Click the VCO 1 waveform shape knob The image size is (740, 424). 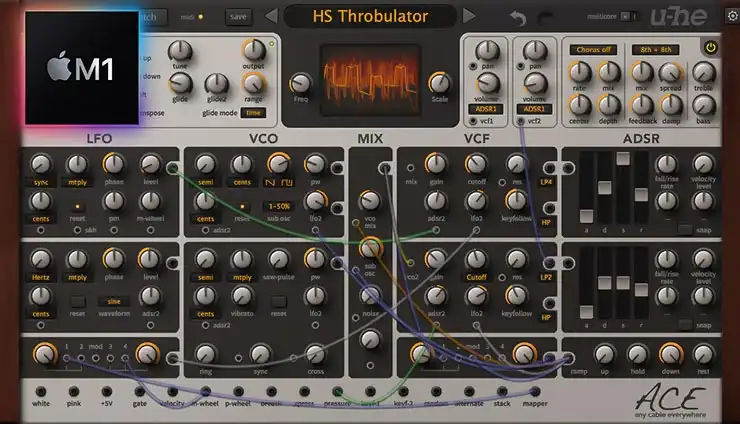279,164
